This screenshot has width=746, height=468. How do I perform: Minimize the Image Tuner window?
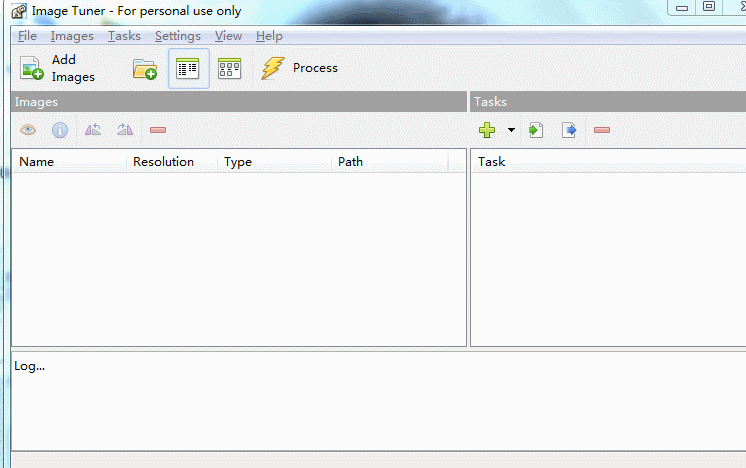pos(682,7)
